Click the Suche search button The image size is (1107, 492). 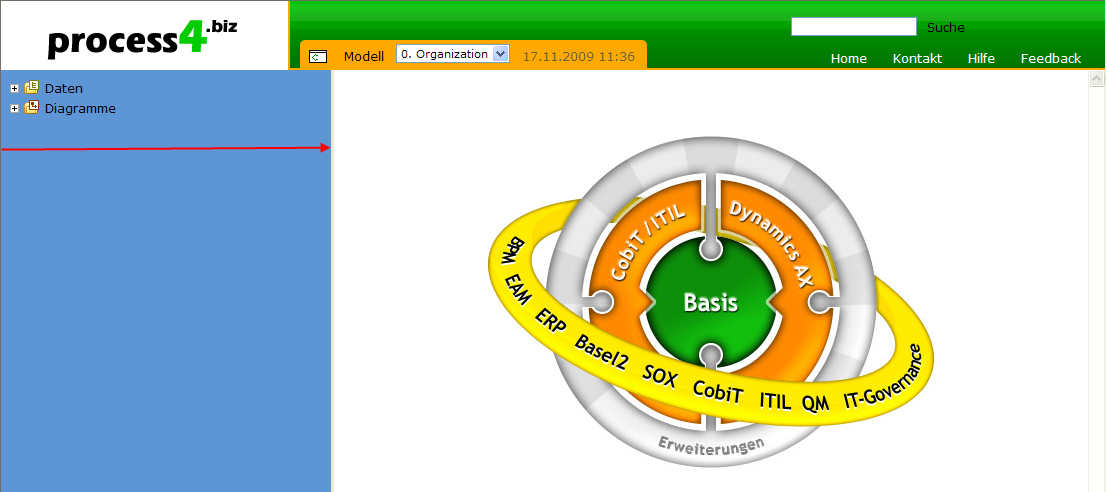tap(945, 28)
